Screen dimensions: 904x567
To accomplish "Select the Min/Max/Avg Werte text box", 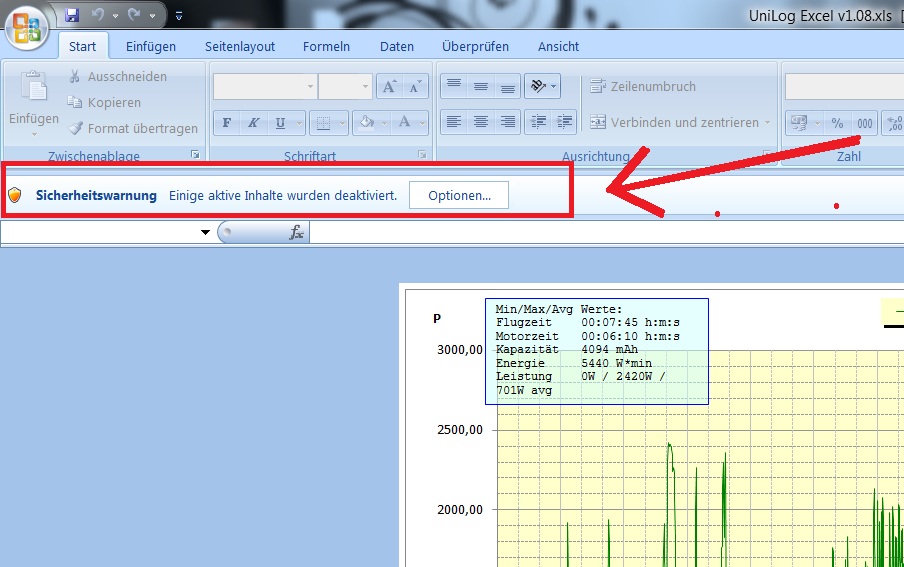I will (596, 351).
